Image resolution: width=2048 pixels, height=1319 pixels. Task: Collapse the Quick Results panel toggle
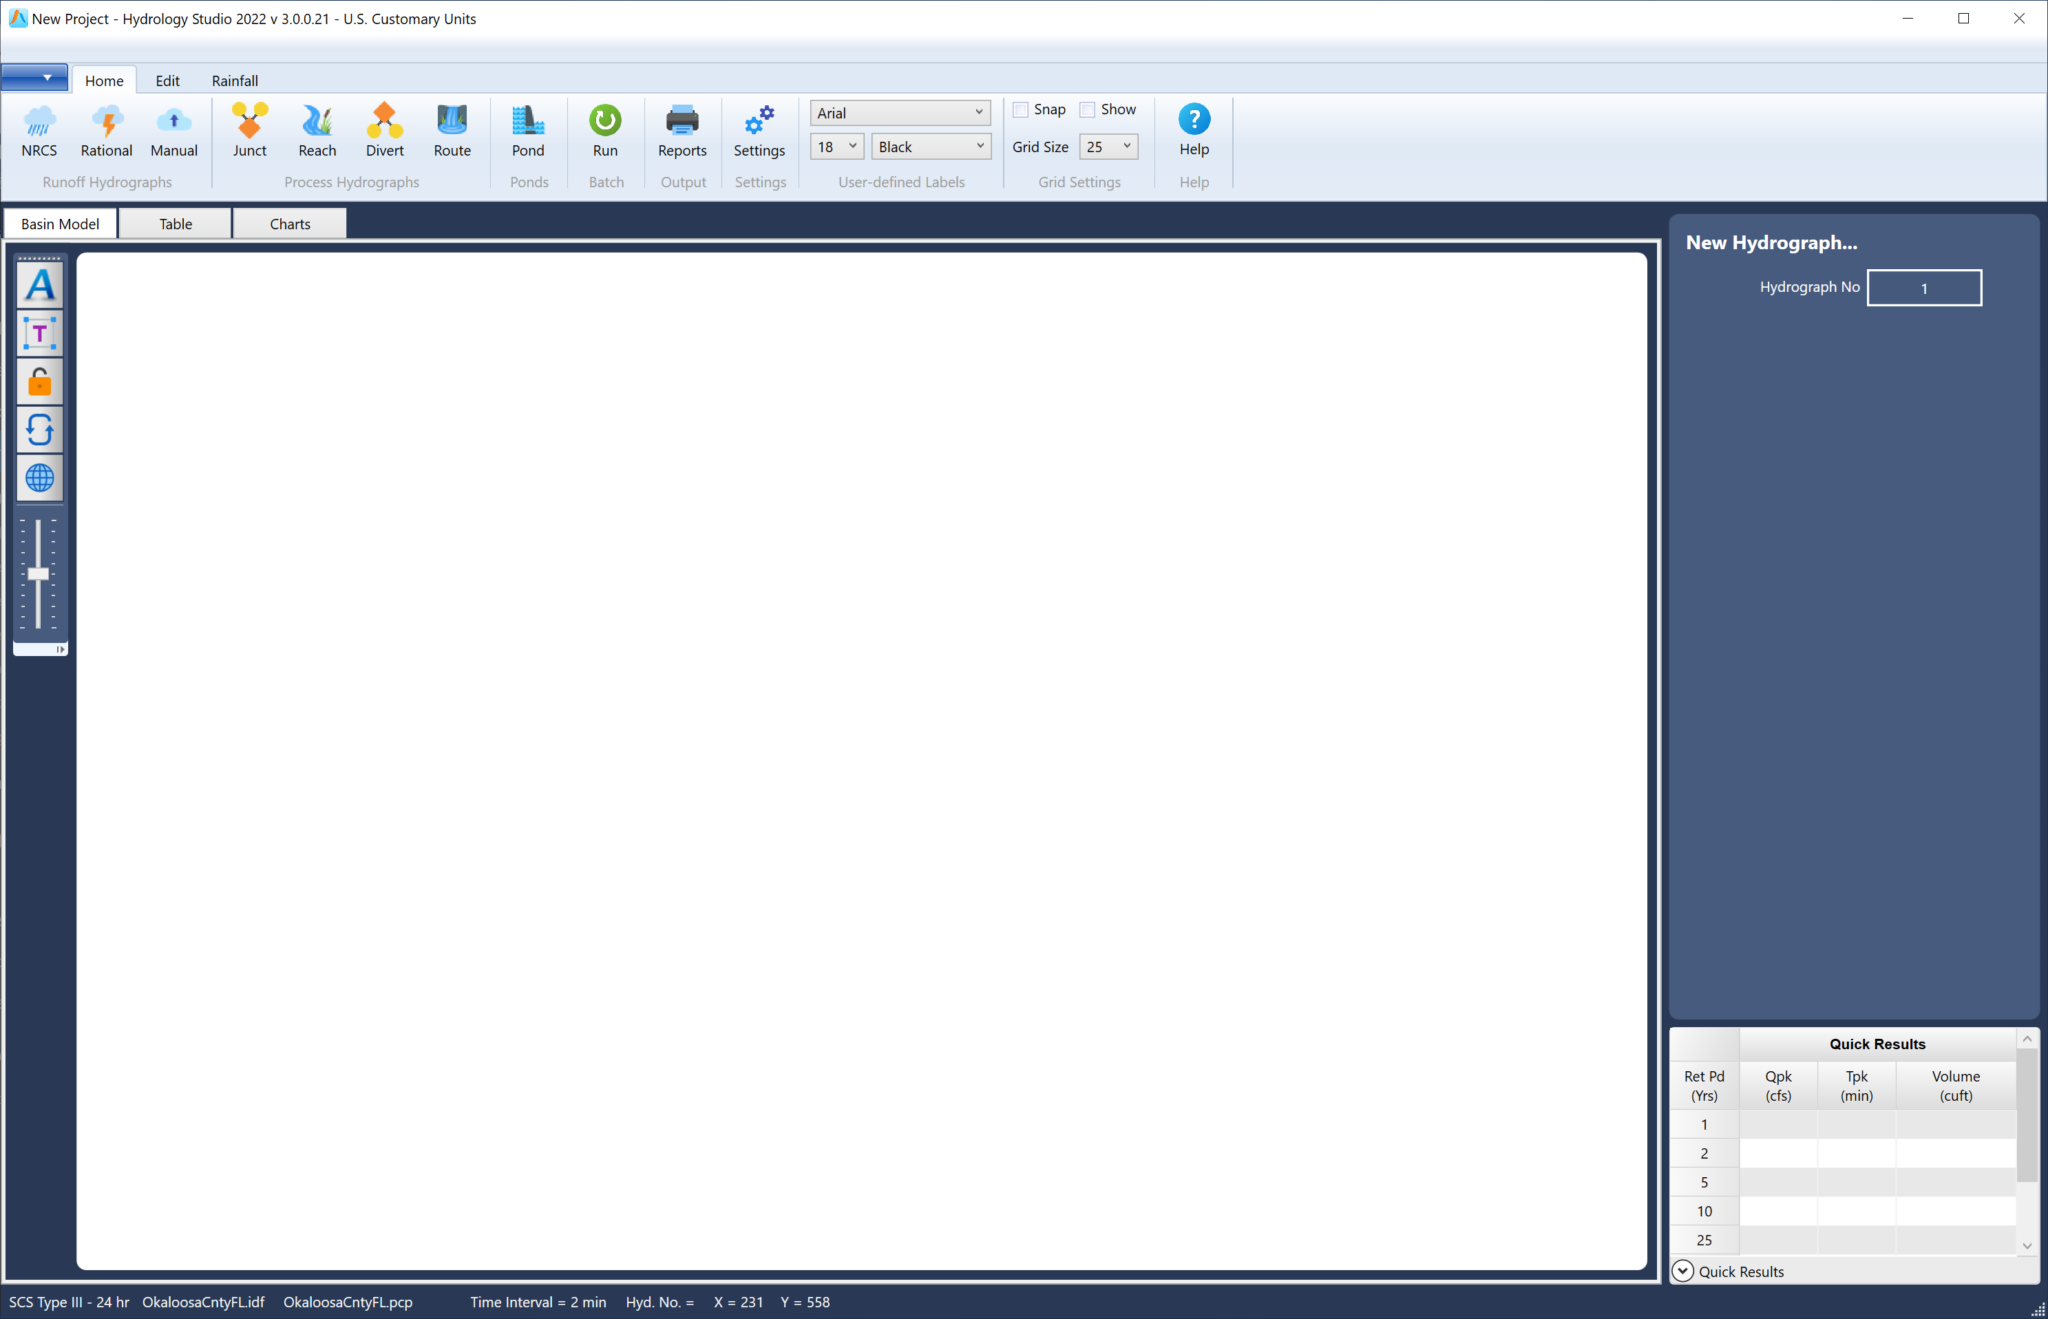coord(1683,1271)
